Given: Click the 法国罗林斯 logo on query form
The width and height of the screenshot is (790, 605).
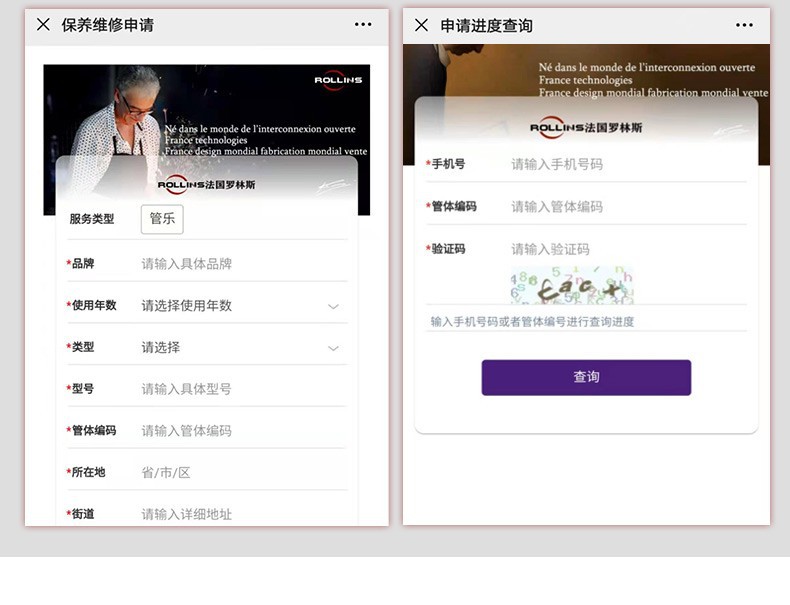Looking at the screenshot, I should pyautogui.click(x=586, y=127).
